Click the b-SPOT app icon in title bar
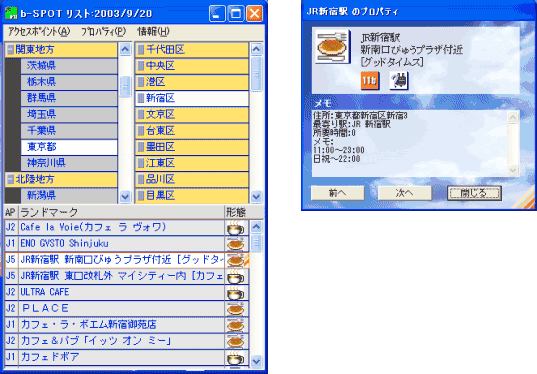Image resolution: width=537 pixels, height=374 pixels. [x=11, y=13]
